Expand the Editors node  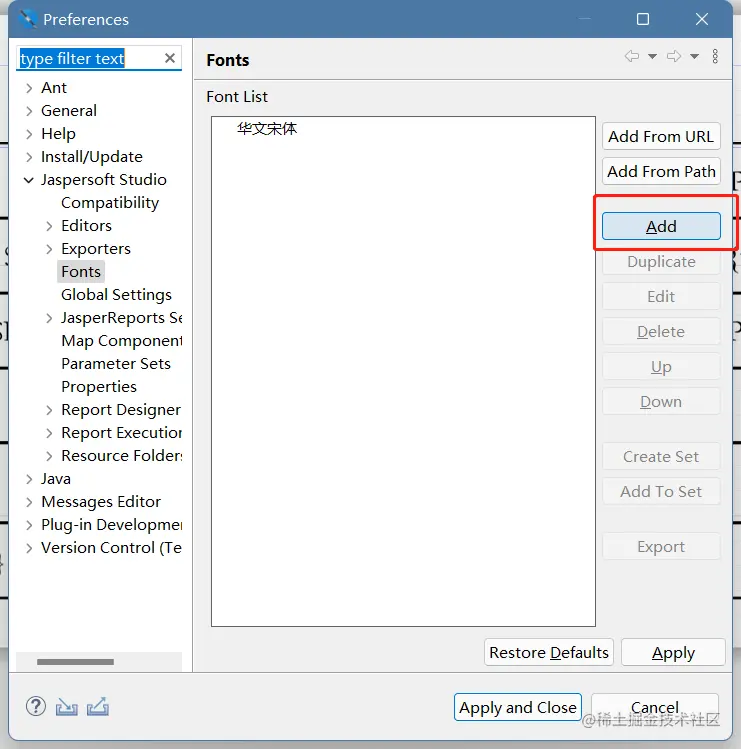tap(49, 226)
